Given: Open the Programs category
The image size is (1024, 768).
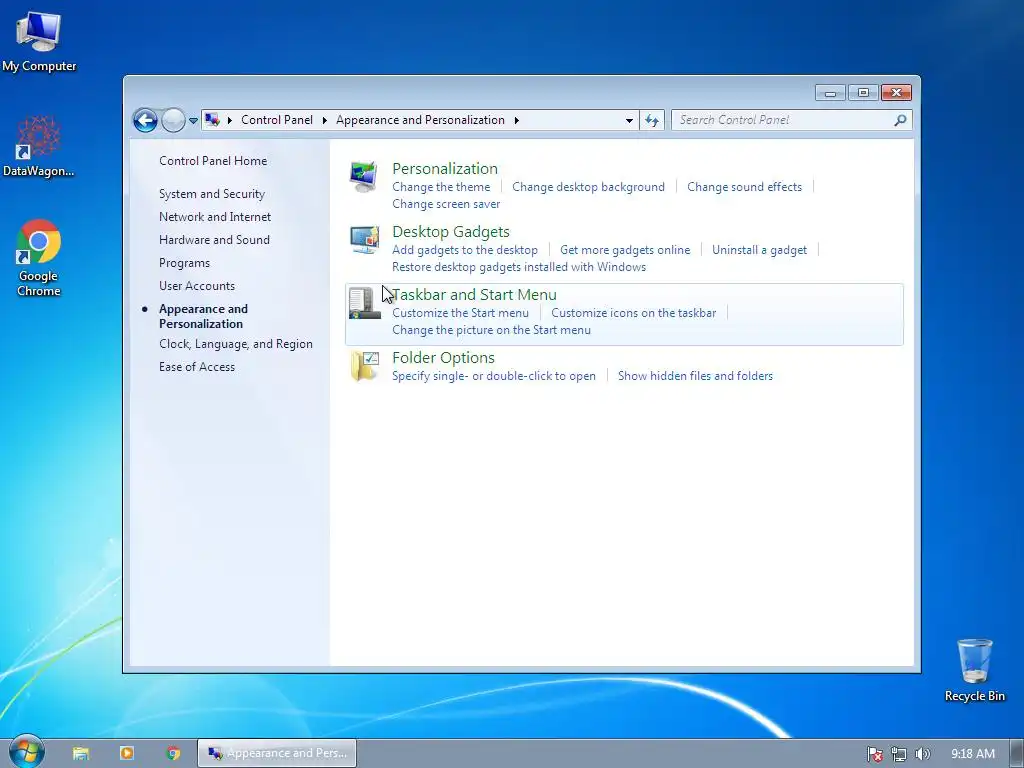Looking at the screenshot, I should 185,263.
